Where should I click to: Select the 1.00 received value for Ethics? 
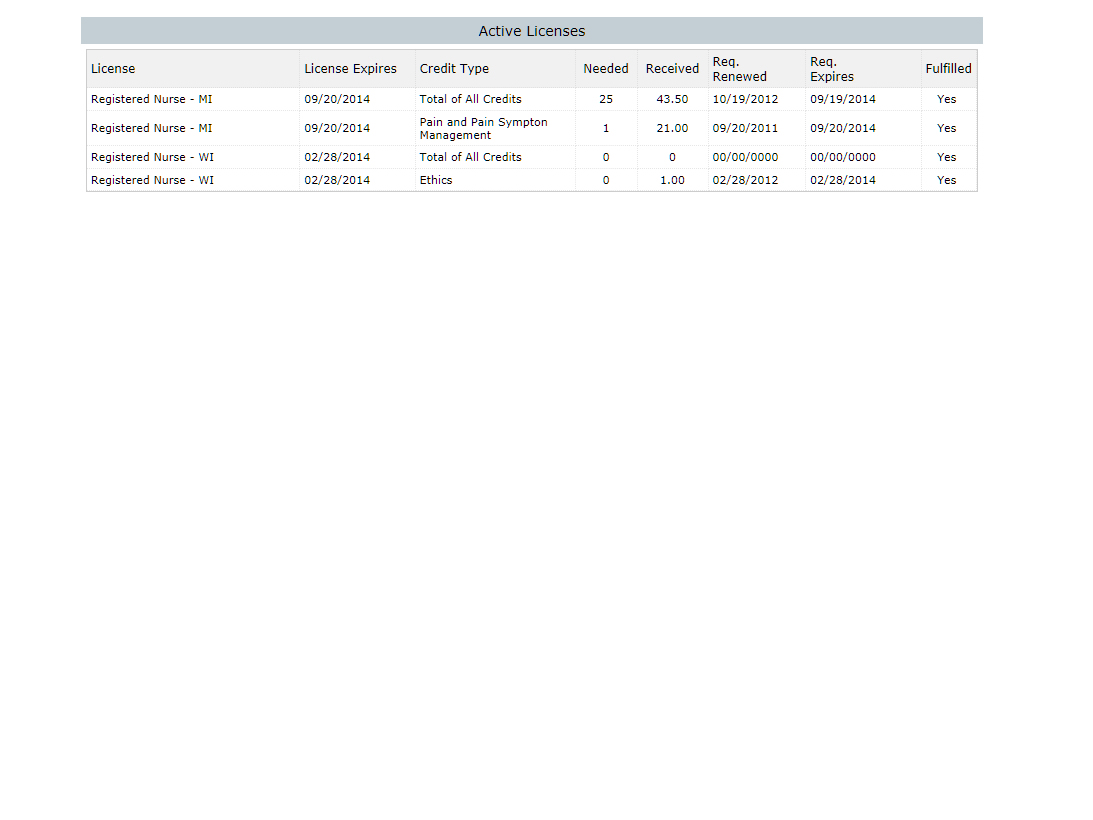point(672,180)
